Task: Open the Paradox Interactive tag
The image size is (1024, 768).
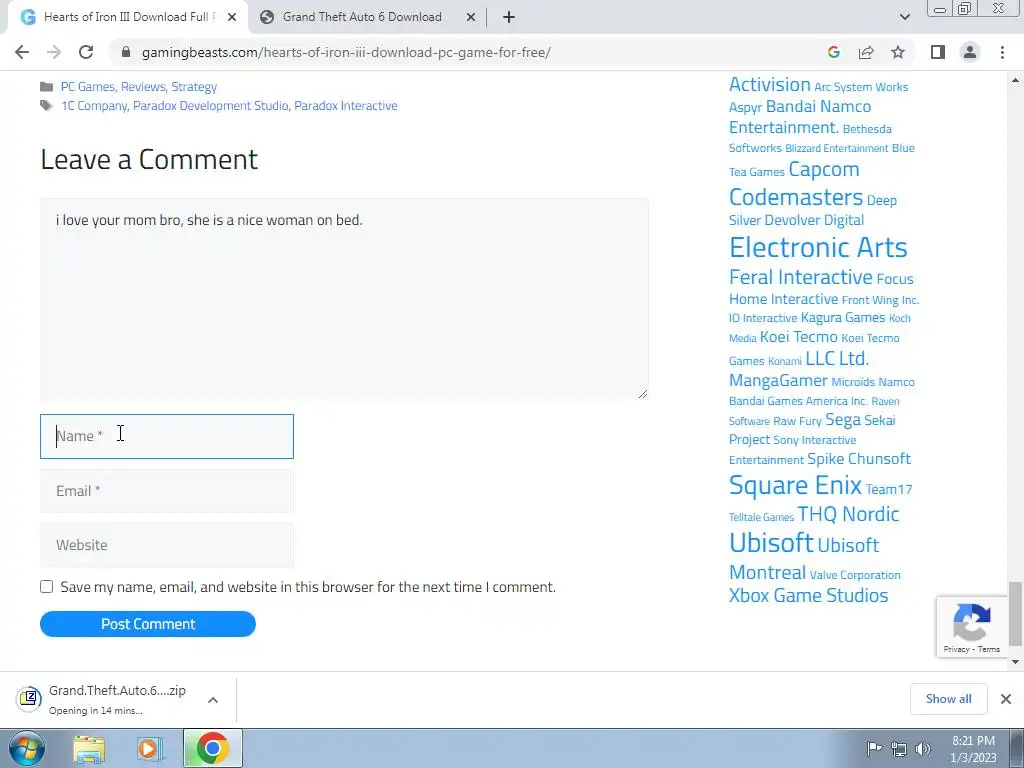Action: click(x=345, y=105)
